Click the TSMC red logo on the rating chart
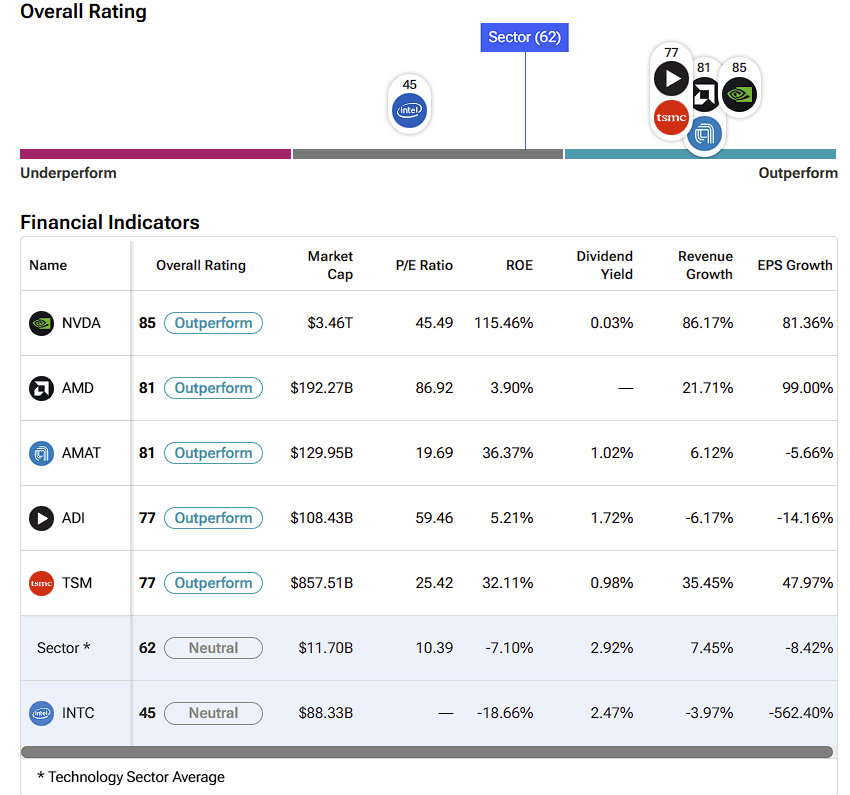The height and width of the screenshot is (795, 850). pos(671,117)
